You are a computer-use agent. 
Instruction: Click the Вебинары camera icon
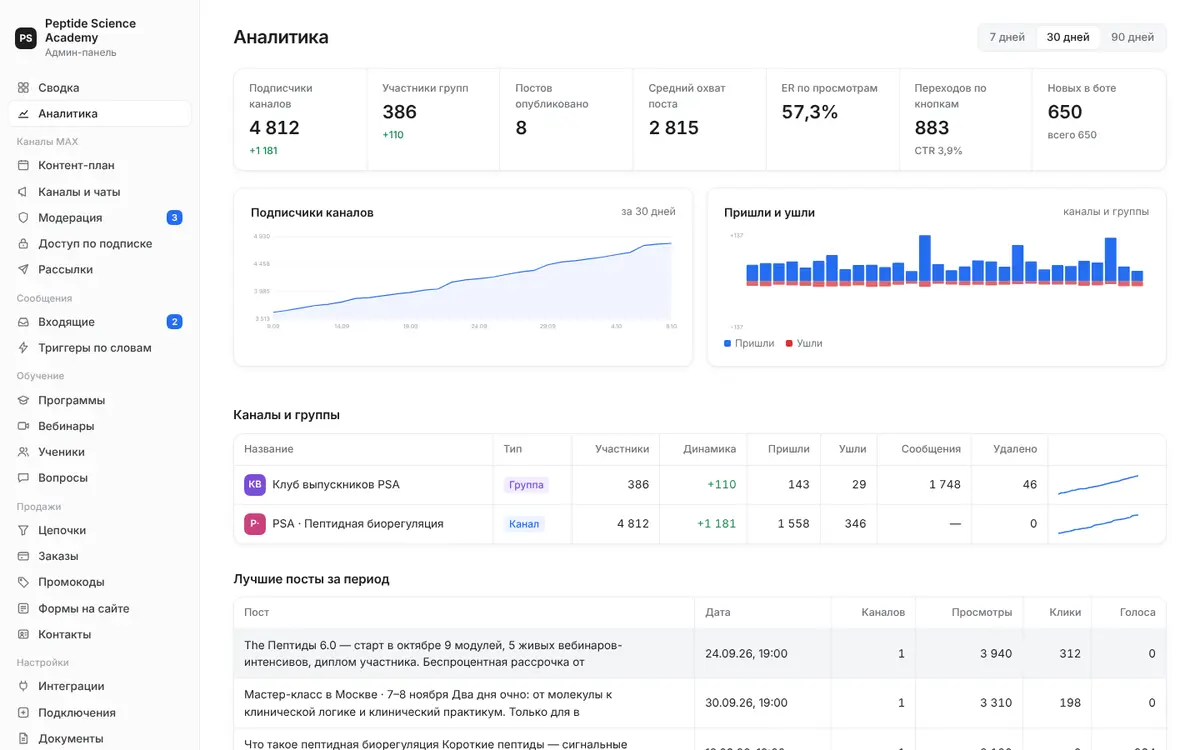click(23, 426)
